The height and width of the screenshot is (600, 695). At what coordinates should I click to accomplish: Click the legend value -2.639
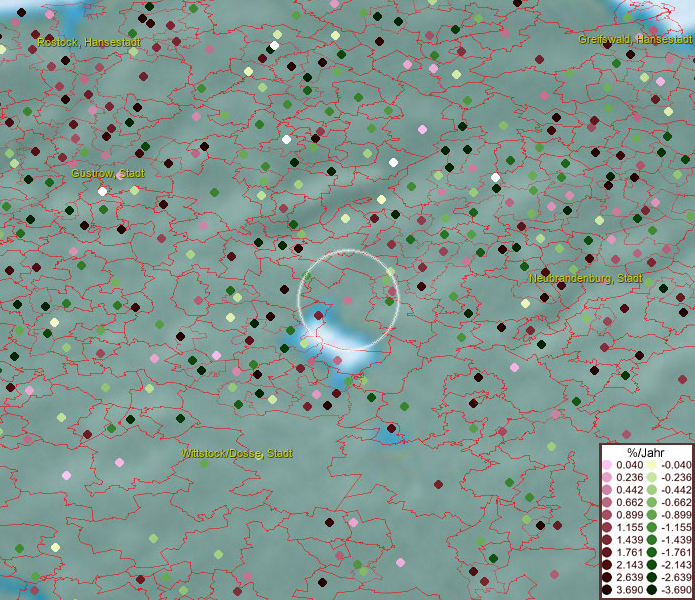pos(676,577)
